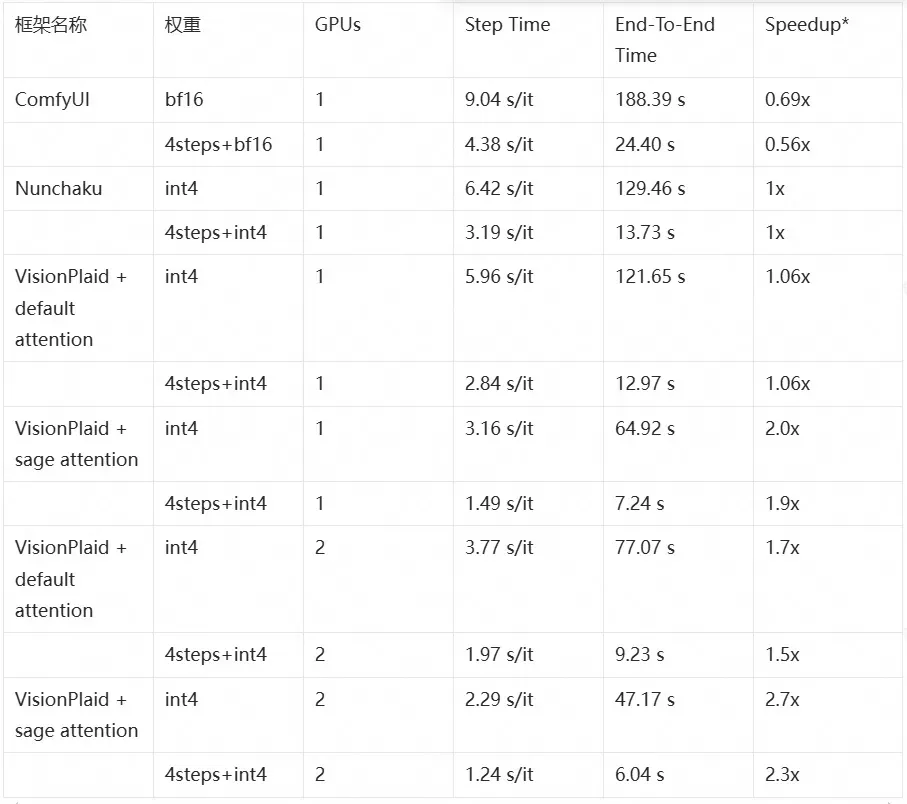
Task: Select the 1.24 s/it step time cell
Action: pyautogui.click(x=499, y=774)
